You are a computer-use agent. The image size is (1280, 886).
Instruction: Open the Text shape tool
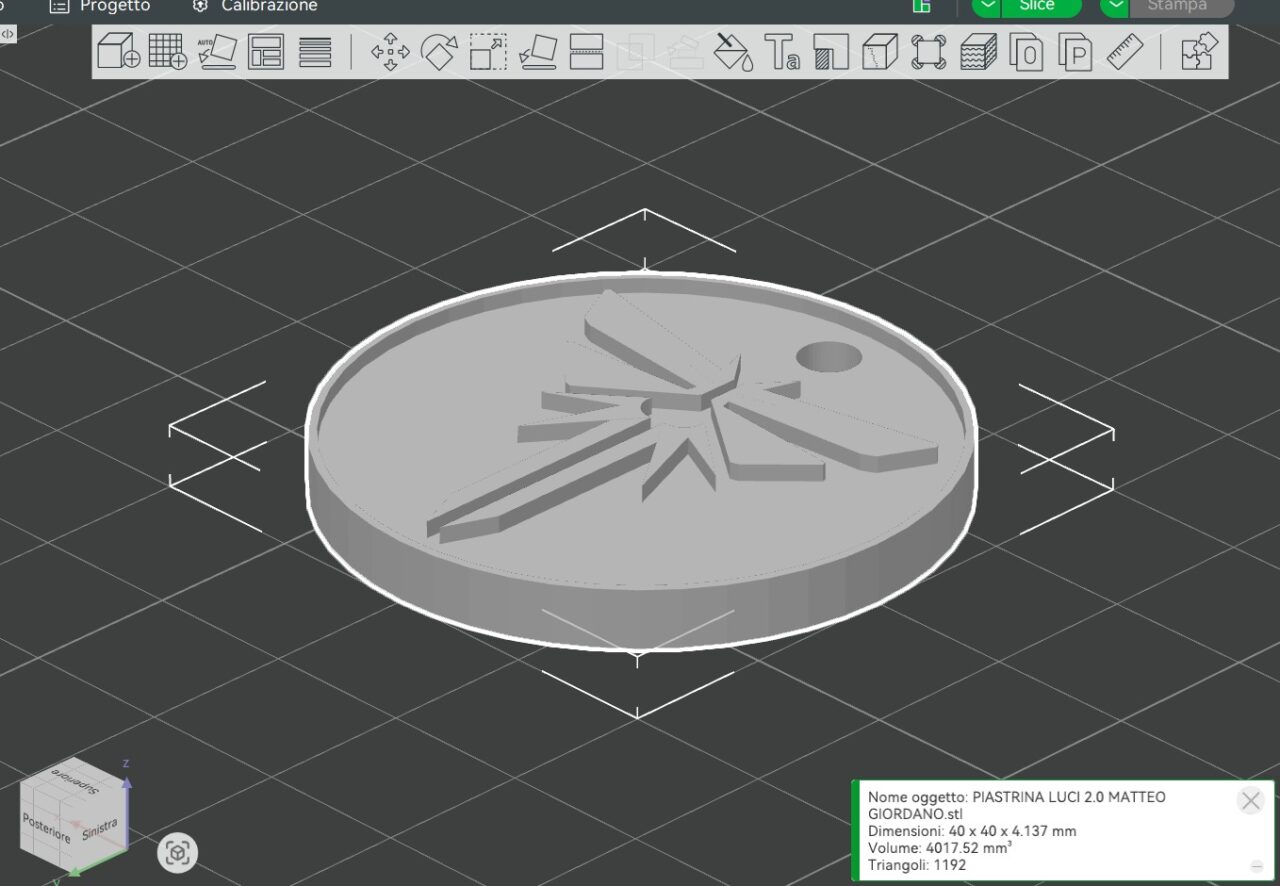[781, 51]
